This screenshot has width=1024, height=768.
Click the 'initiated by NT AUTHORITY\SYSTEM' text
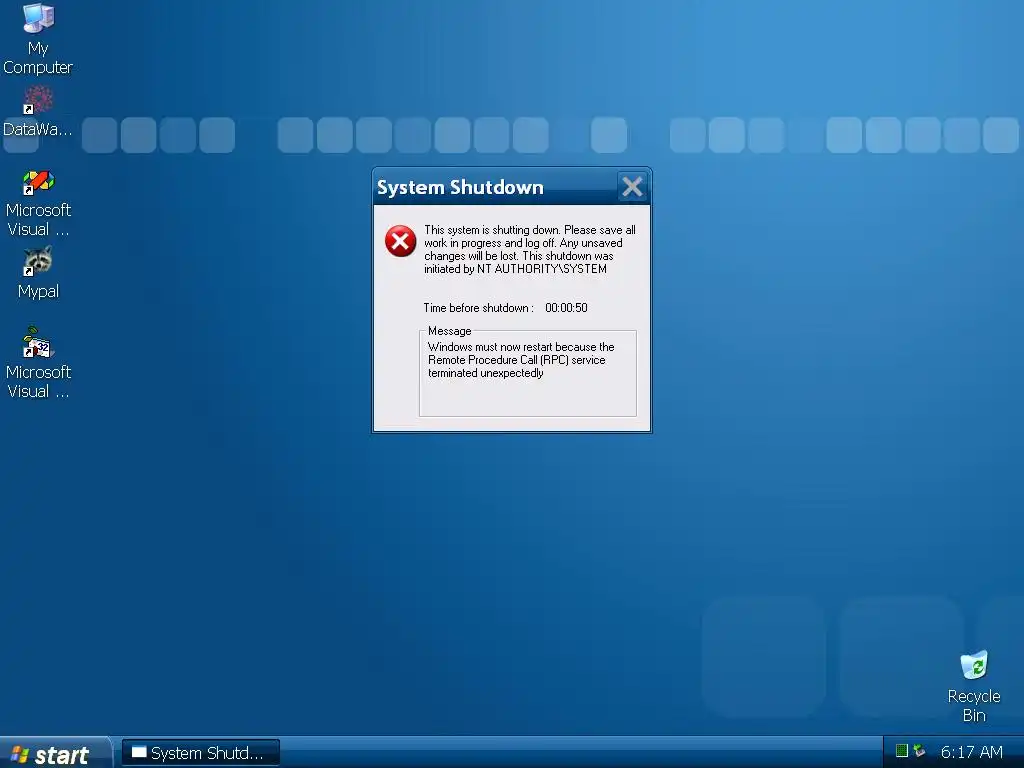coord(515,268)
